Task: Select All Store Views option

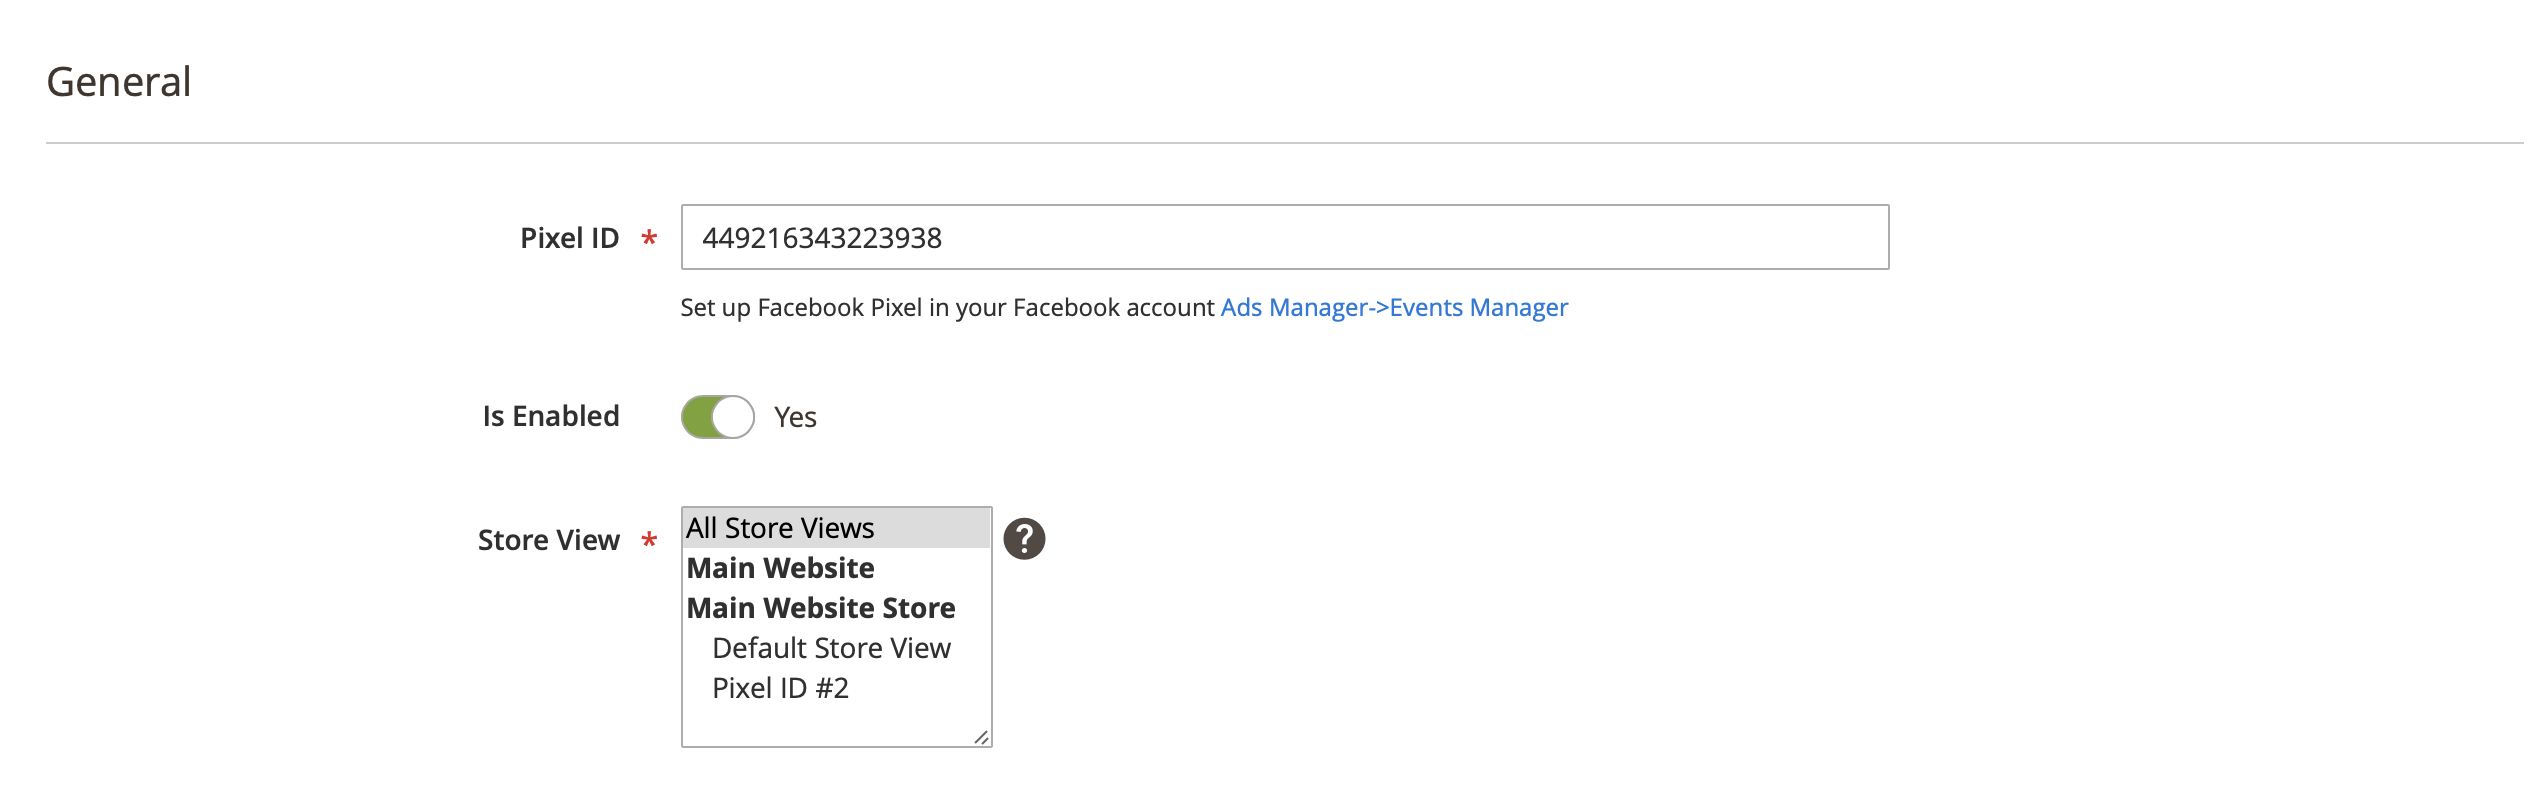Action: (836, 528)
